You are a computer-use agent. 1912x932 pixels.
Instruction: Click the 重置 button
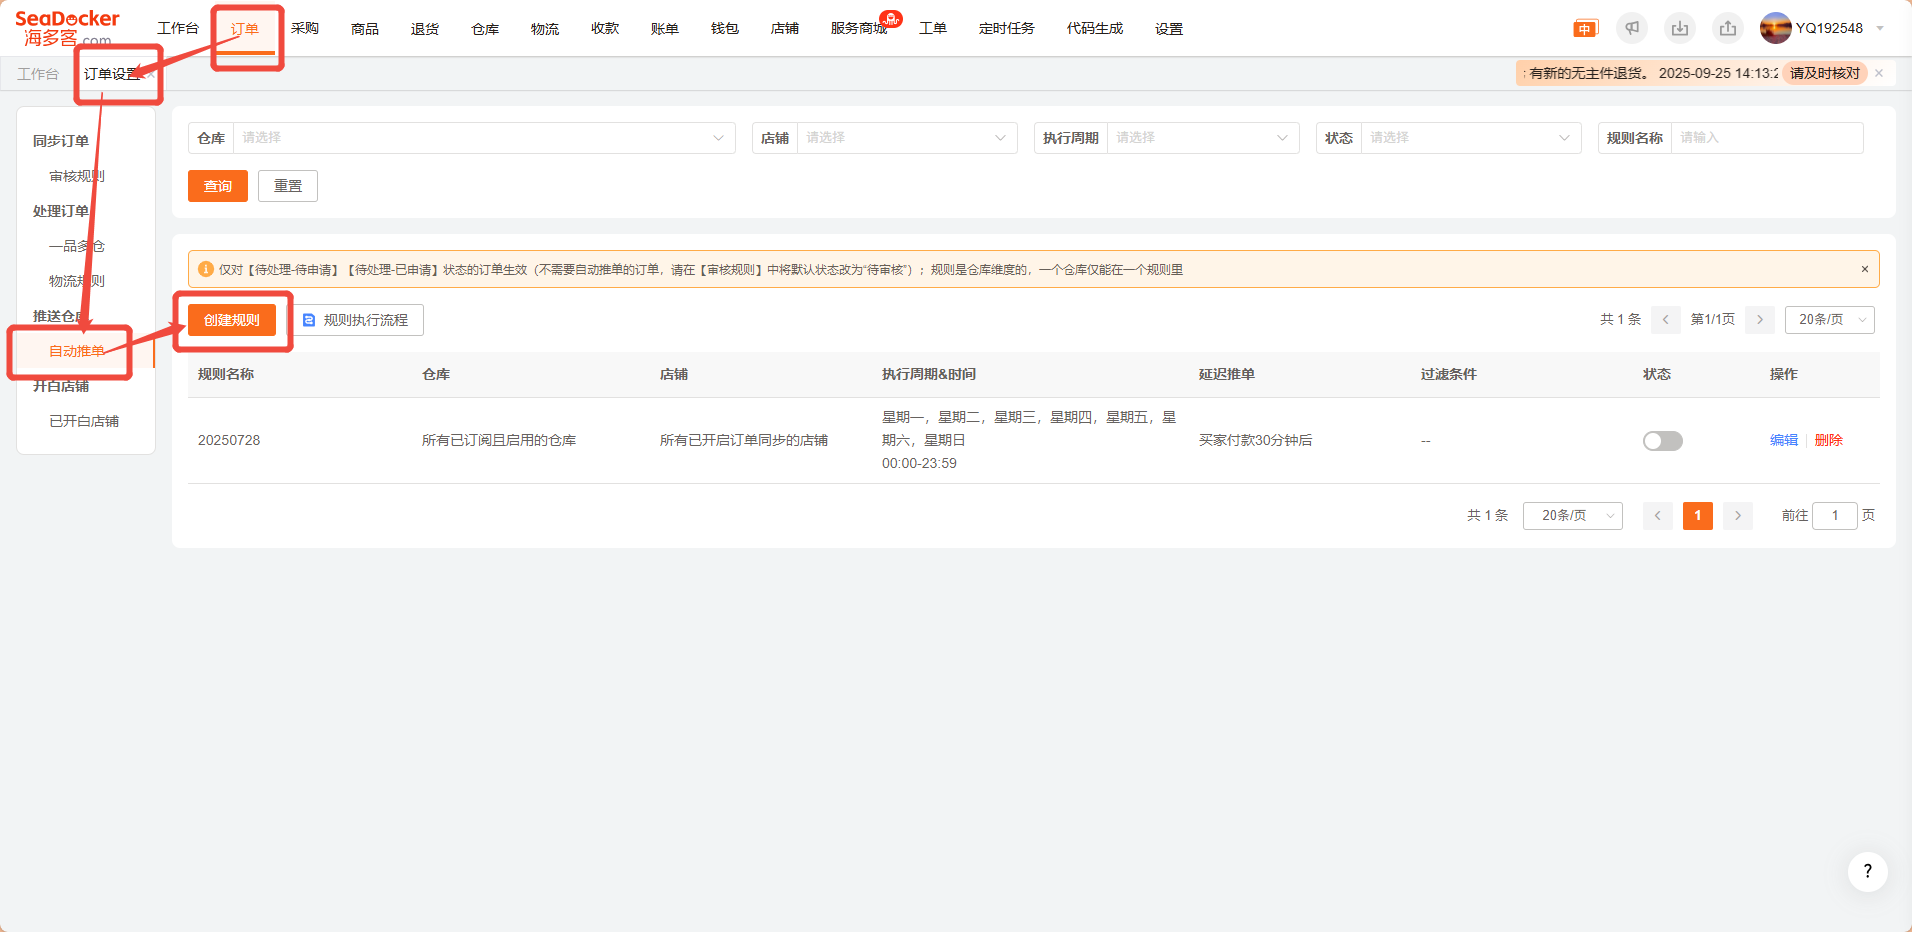coord(288,186)
